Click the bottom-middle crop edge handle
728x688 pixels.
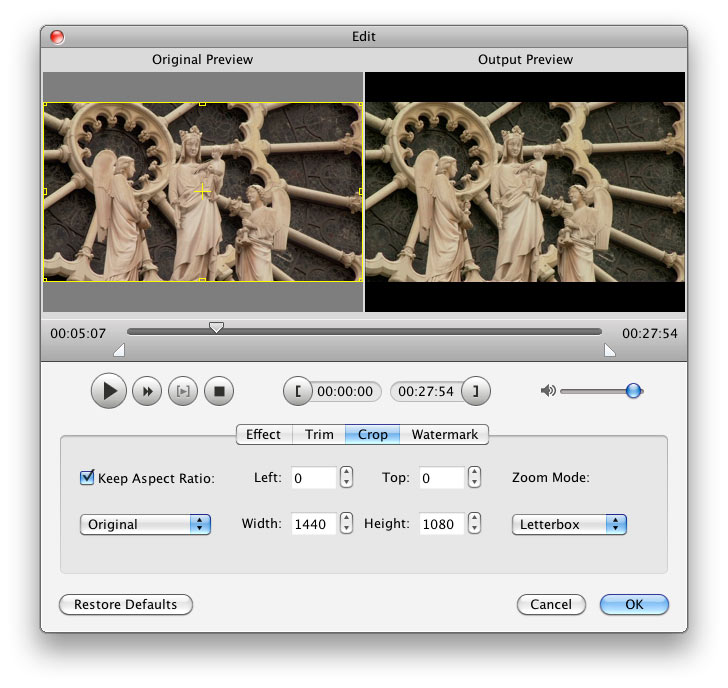click(202, 279)
